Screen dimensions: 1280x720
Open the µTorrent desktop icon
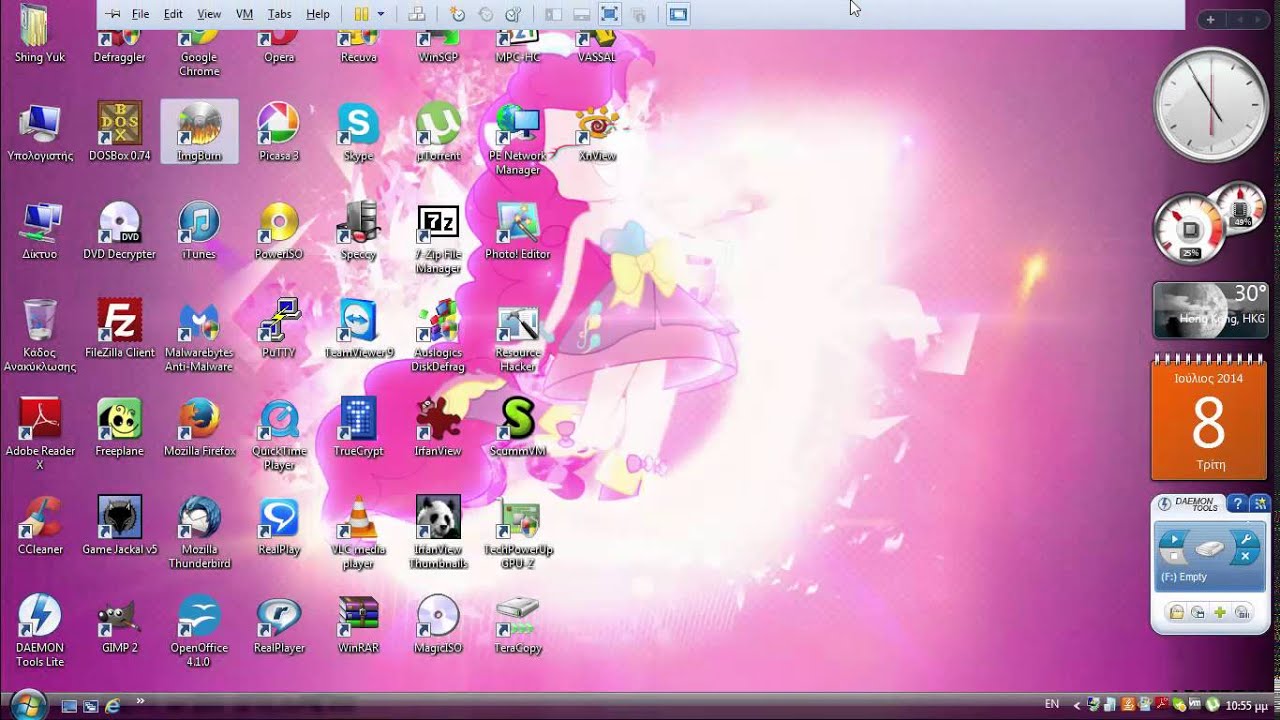438,131
